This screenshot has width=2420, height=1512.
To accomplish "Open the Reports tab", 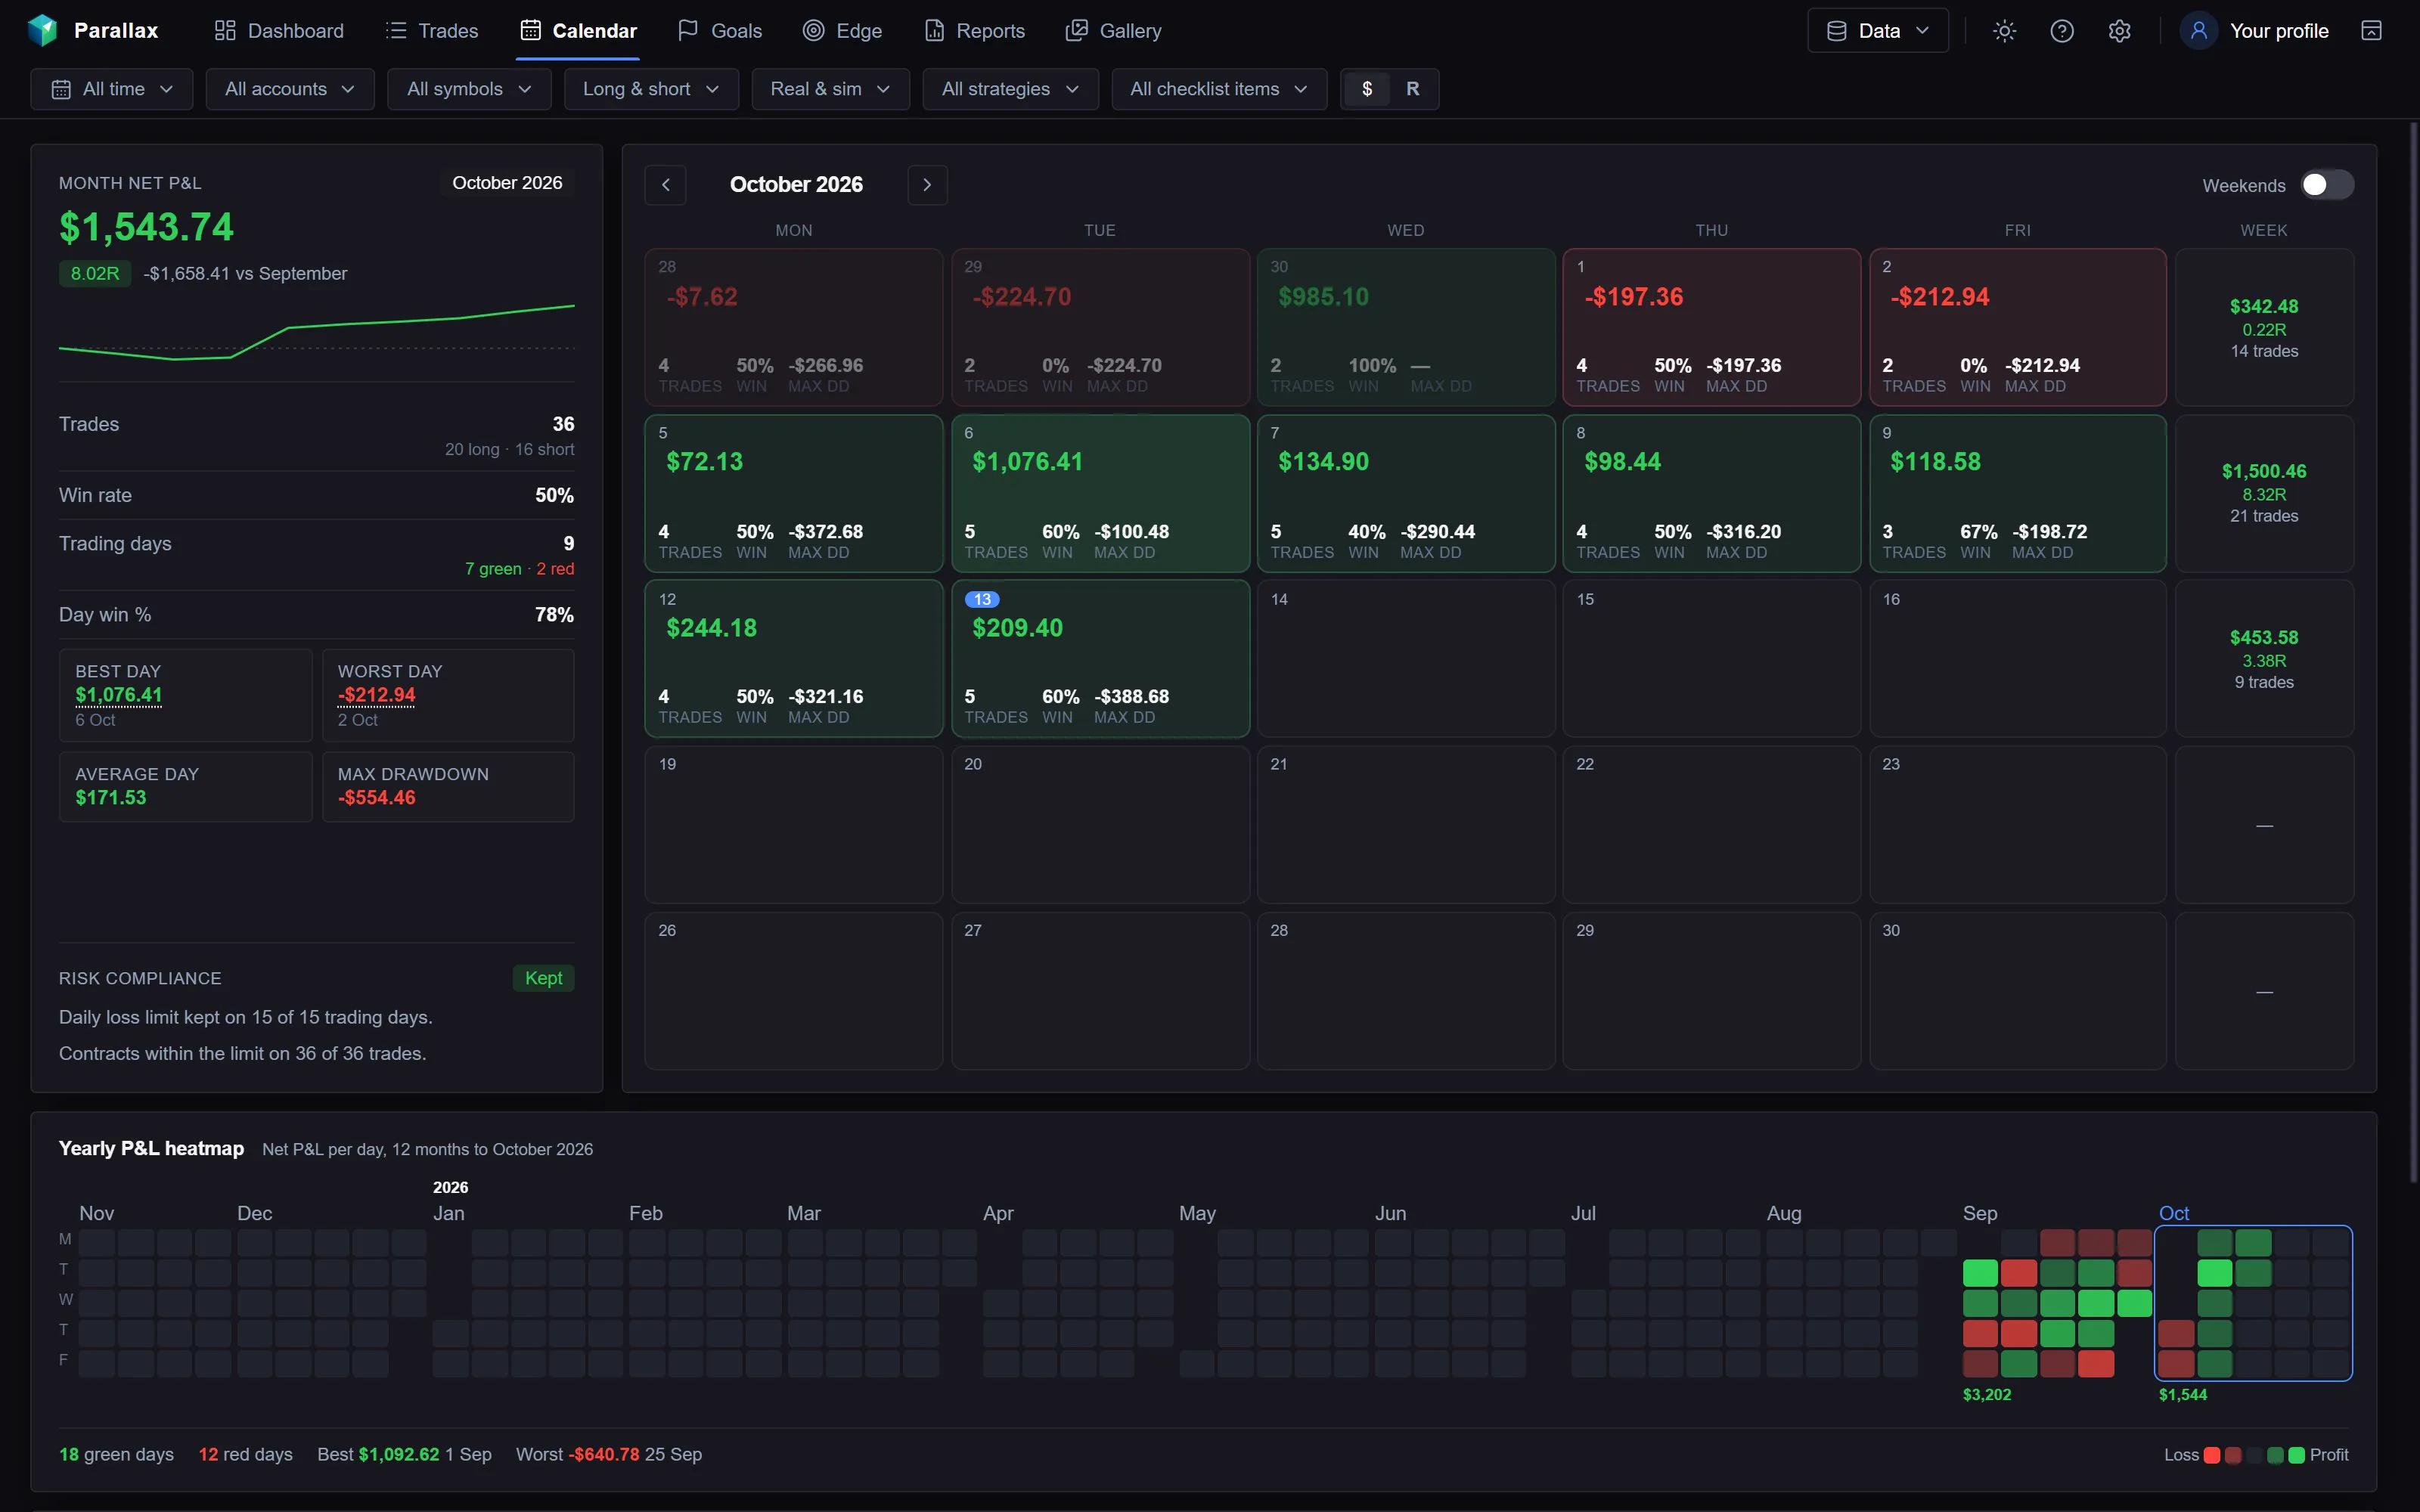I will 975,31.
